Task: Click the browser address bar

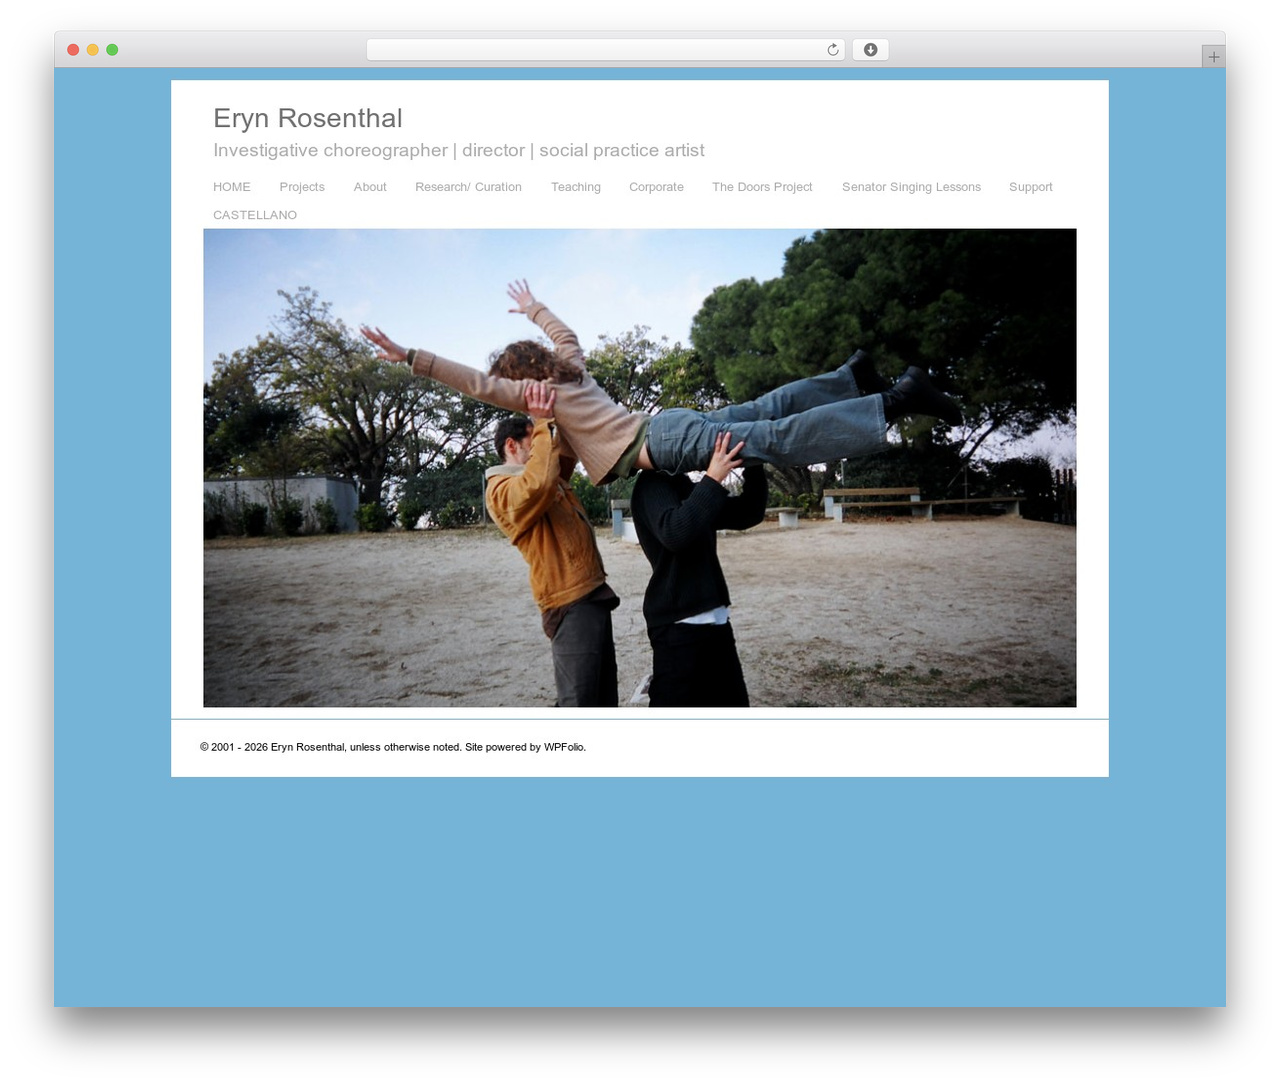Action: pos(605,50)
